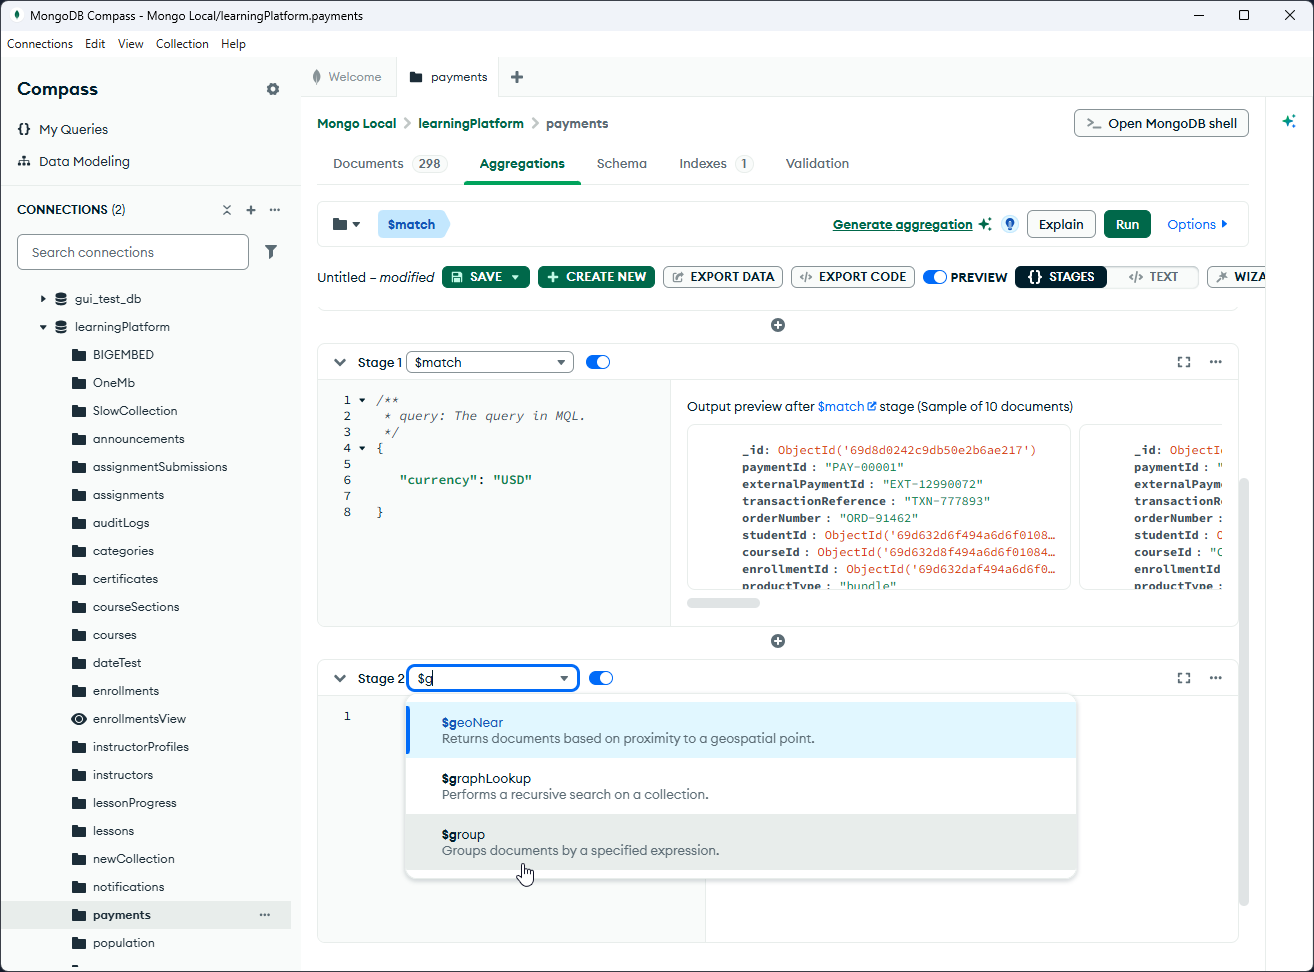This screenshot has height=972, width=1314.
Task: Click My Queries braces icon
Action: click(x=24, y=129)
